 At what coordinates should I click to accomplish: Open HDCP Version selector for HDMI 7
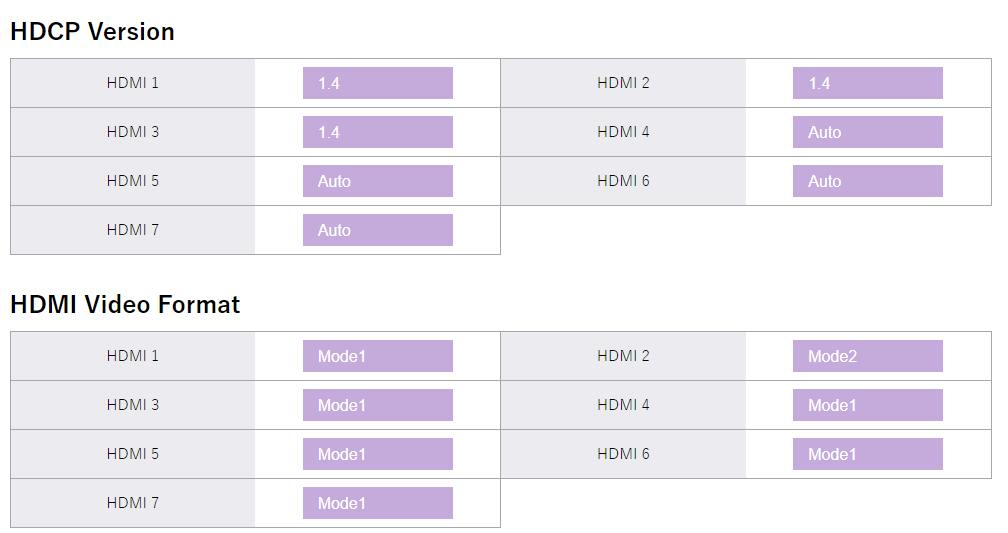tap(377, 230)
